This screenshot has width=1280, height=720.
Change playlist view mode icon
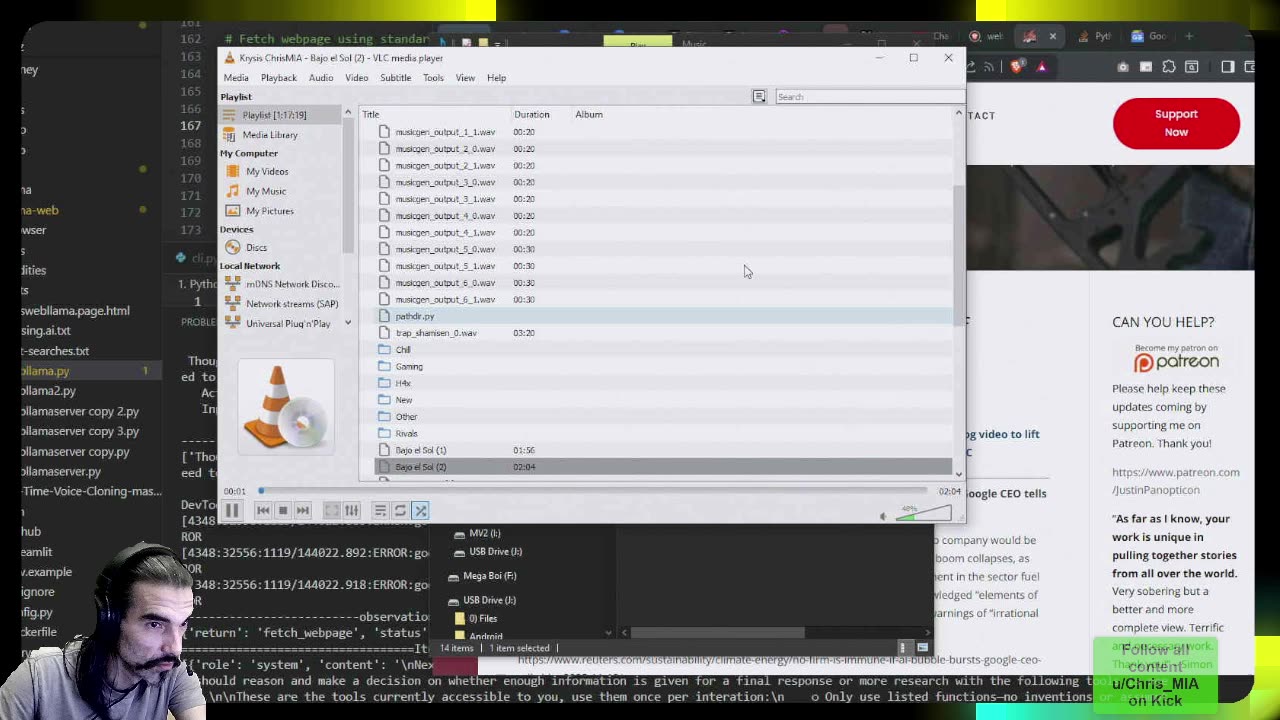point(759,97)
